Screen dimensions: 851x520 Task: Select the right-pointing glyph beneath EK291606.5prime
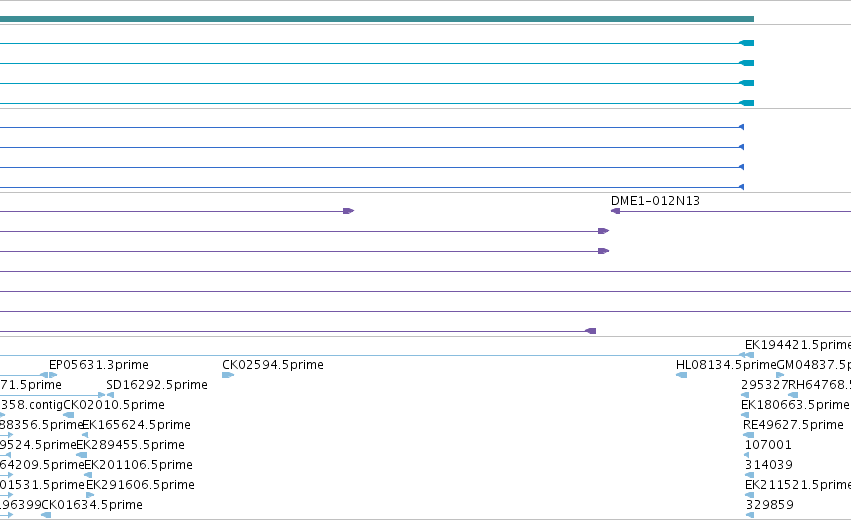click(x=90, y=495)
